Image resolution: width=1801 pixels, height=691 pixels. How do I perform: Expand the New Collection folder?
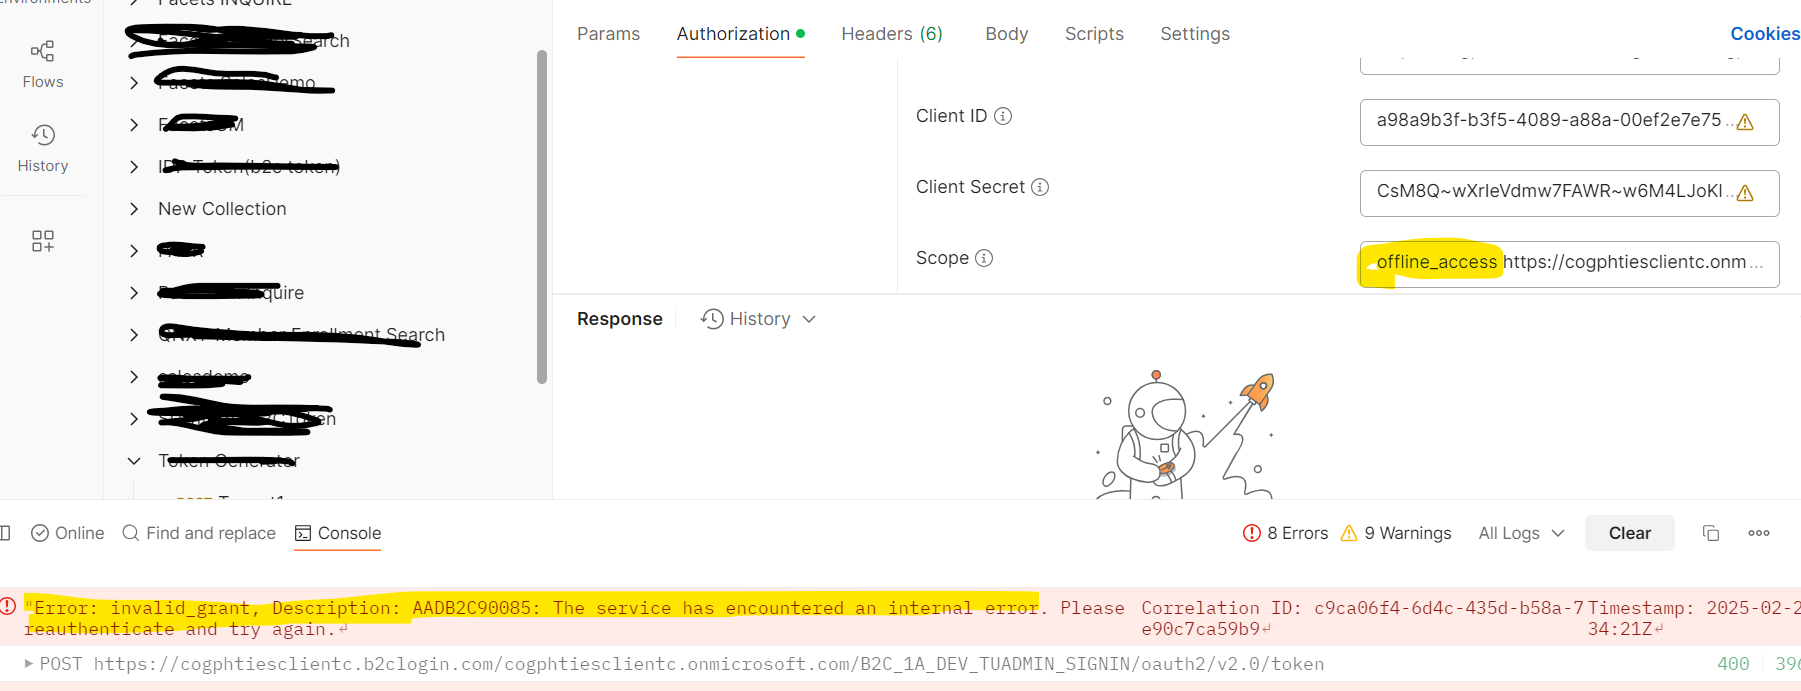point(134,209)
